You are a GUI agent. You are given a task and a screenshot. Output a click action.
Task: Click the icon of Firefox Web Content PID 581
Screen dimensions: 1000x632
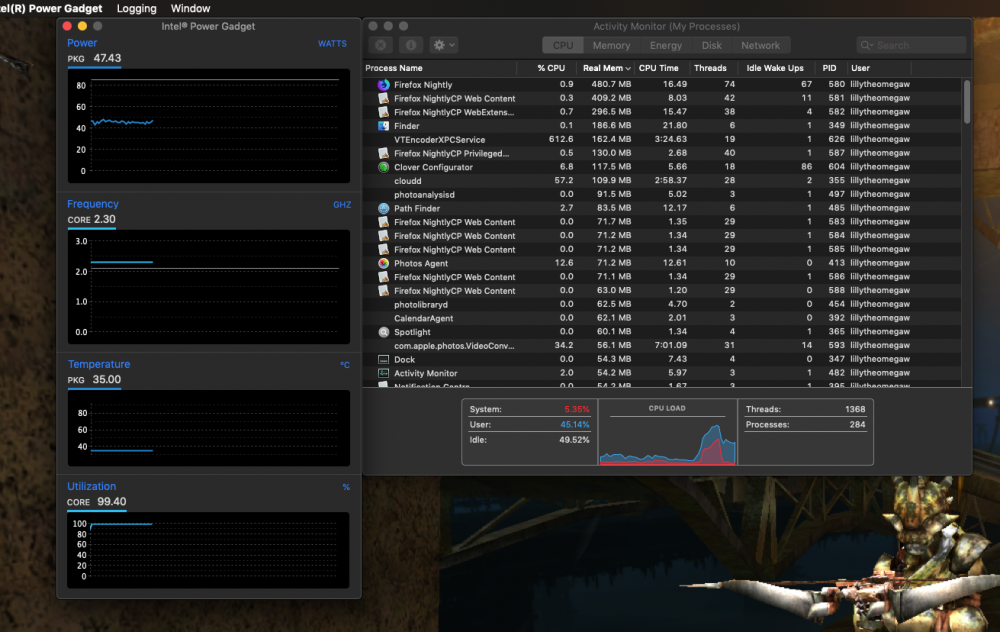[x=383, y=98]
